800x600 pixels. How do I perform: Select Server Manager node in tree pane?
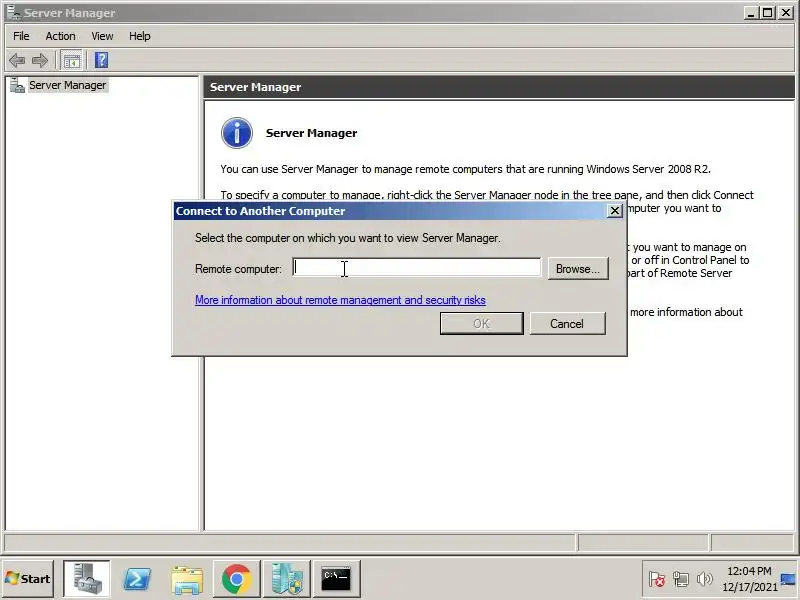coord(67,85)
